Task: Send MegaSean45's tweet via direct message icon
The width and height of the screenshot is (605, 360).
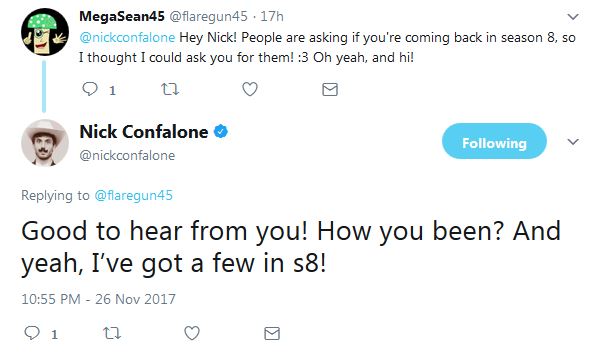Action: 330,90
